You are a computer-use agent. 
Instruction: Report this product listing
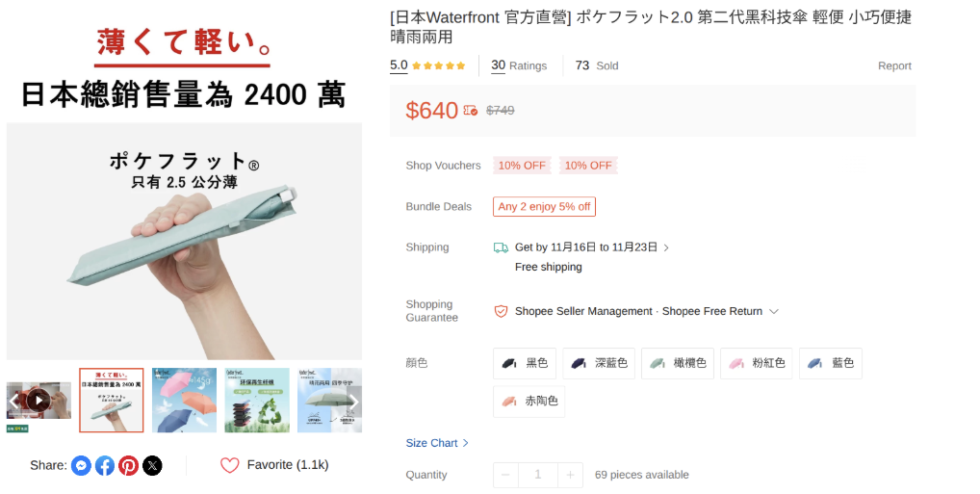pyautogui.click(x=894, y=66)
